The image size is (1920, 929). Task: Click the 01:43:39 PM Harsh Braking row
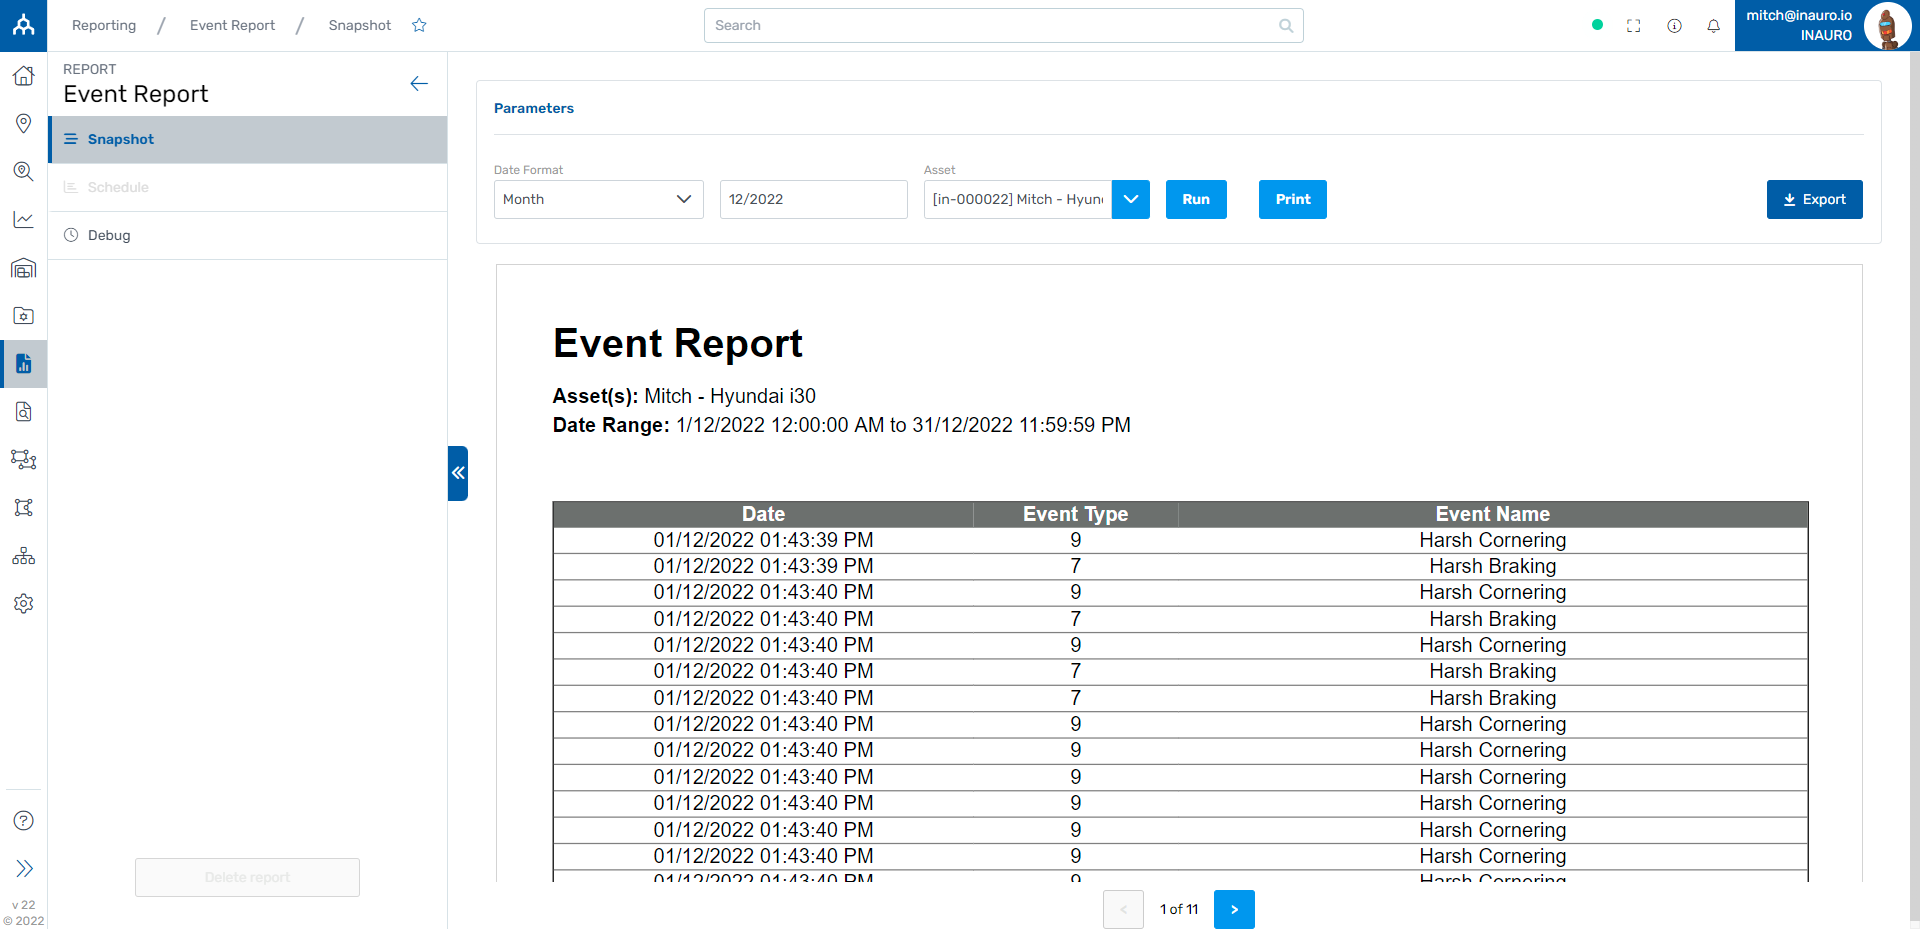click(1180, 566)
